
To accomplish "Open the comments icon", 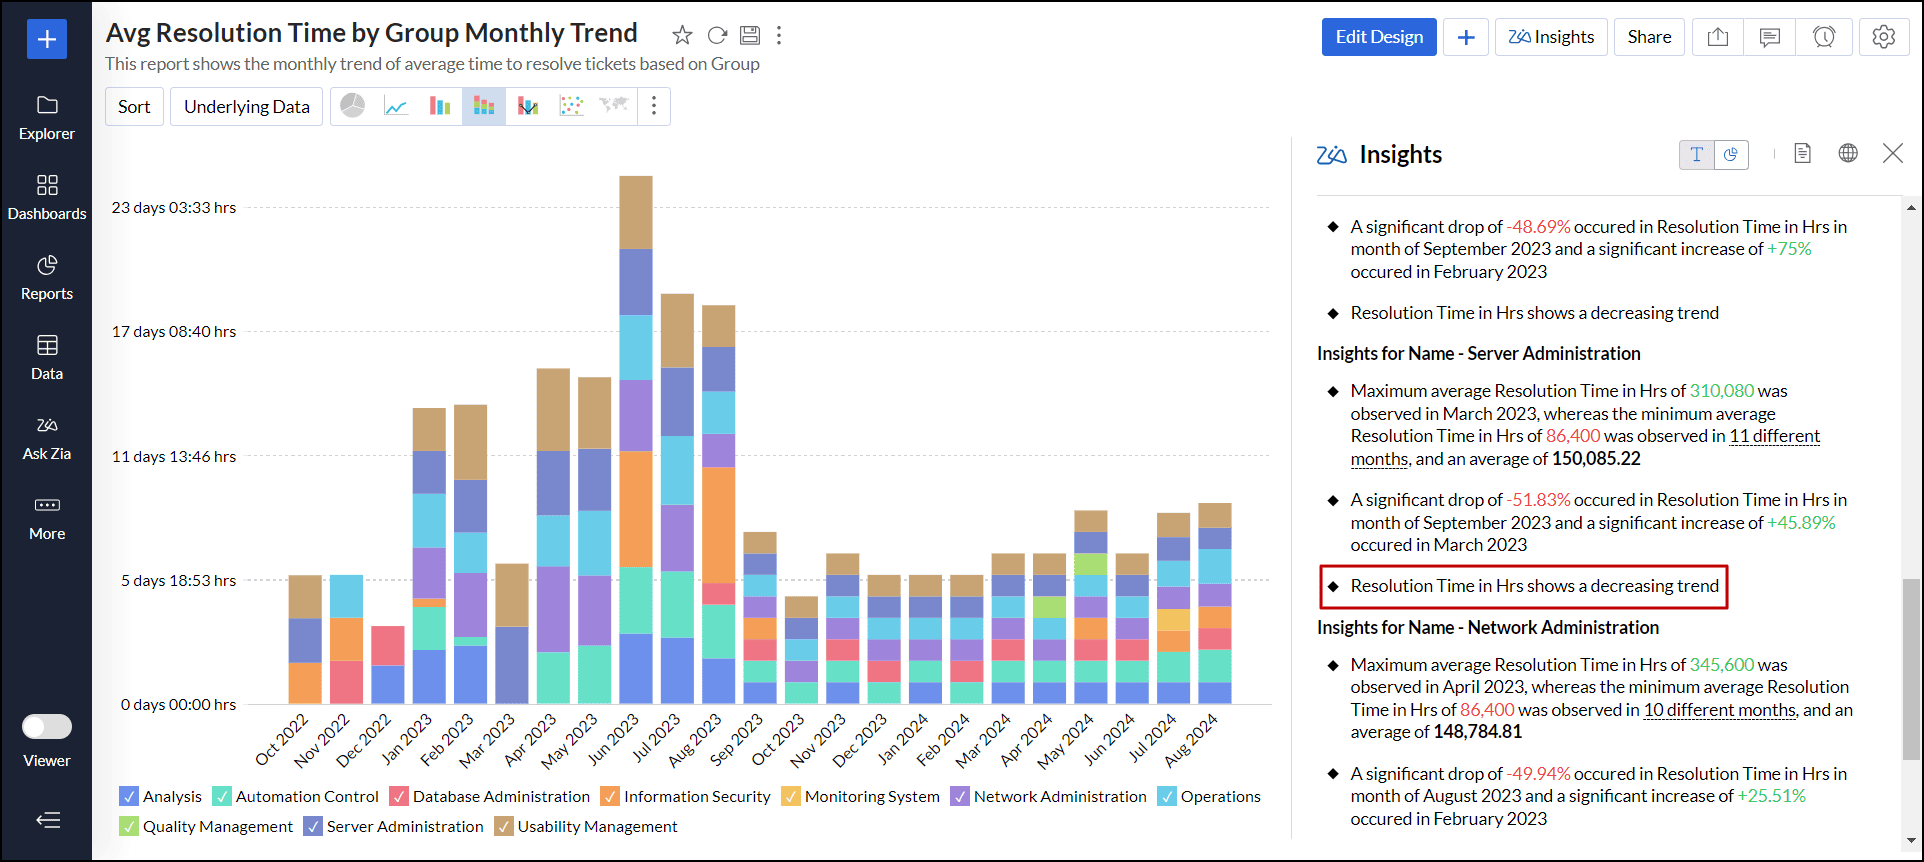I will [x=1769, y=37].
